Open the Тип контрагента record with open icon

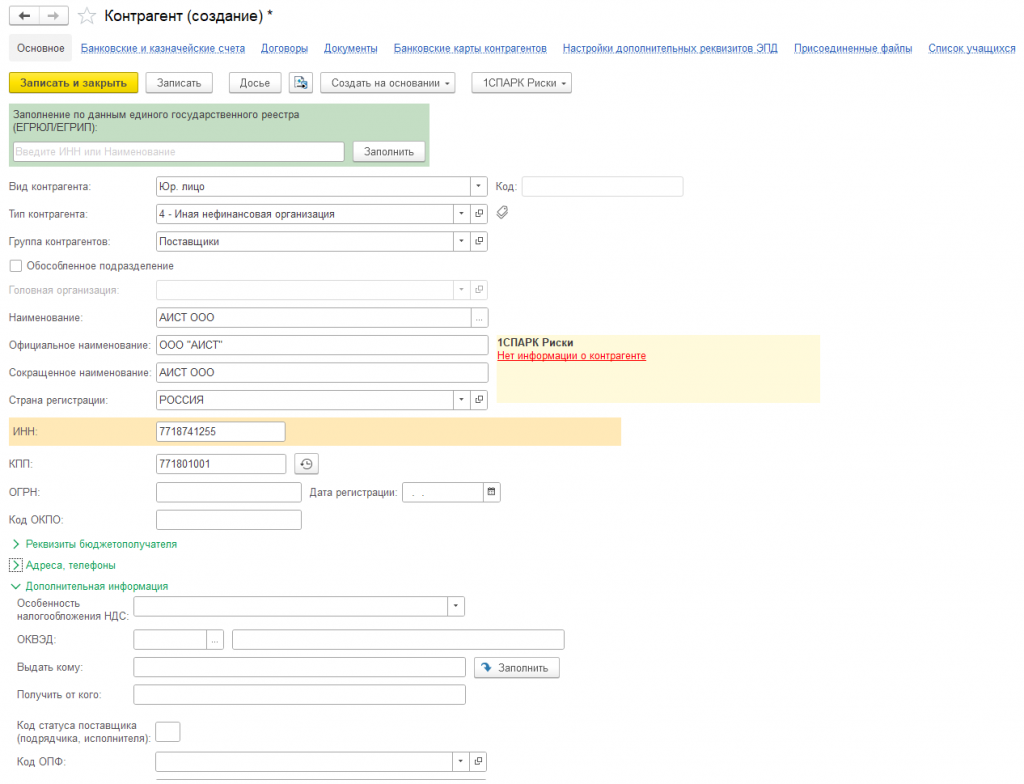[x=479, y=214]
